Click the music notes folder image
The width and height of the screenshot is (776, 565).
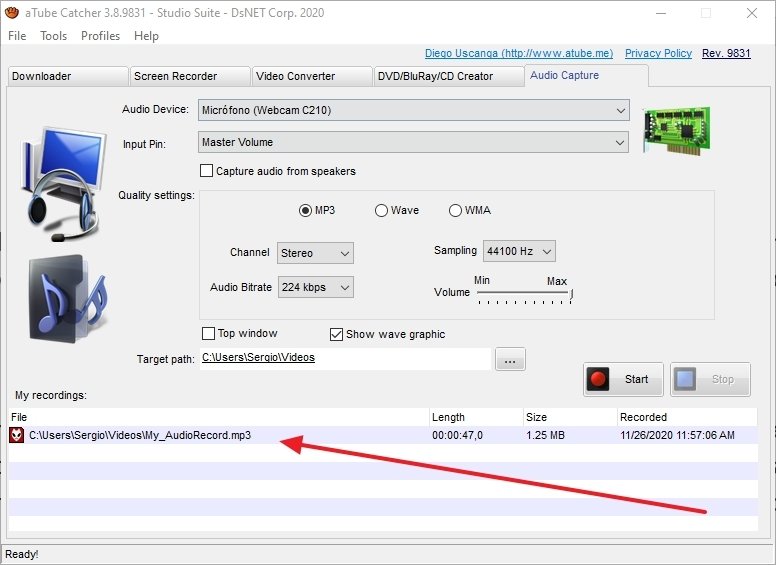[x=66, y=299]
